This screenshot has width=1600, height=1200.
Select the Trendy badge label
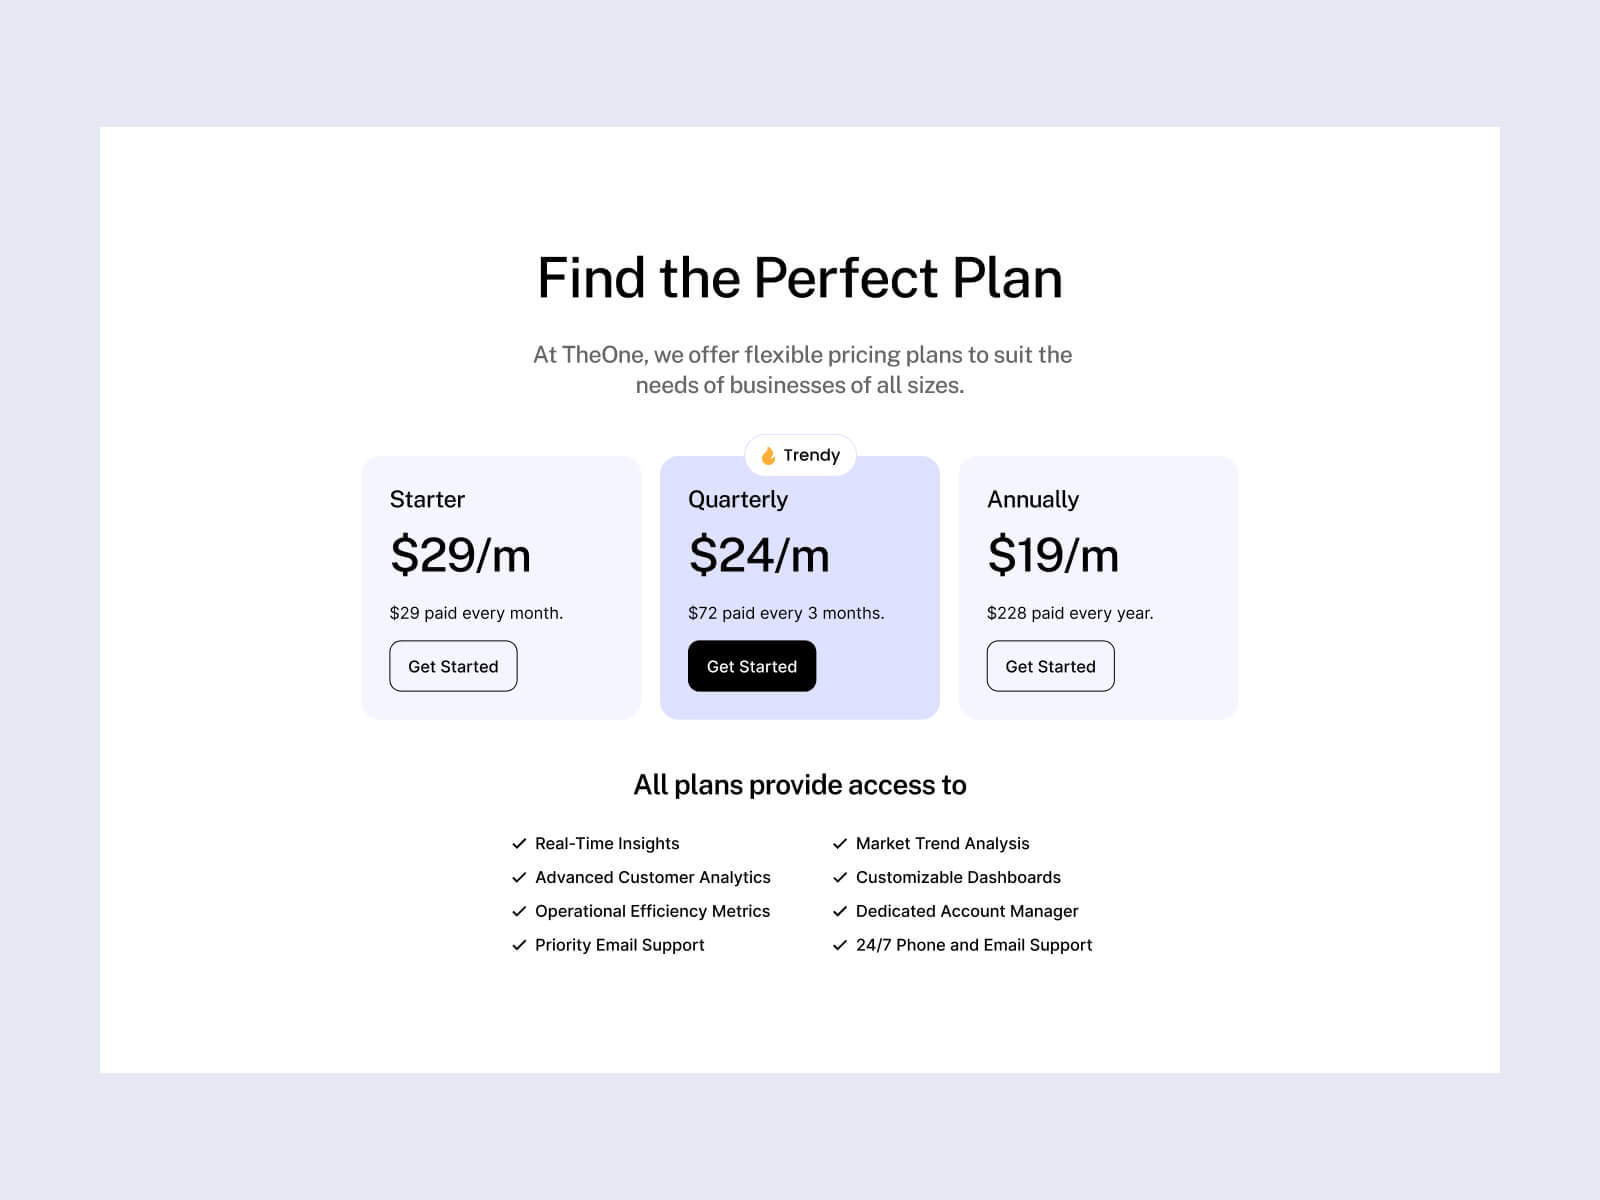click(811, 455)
